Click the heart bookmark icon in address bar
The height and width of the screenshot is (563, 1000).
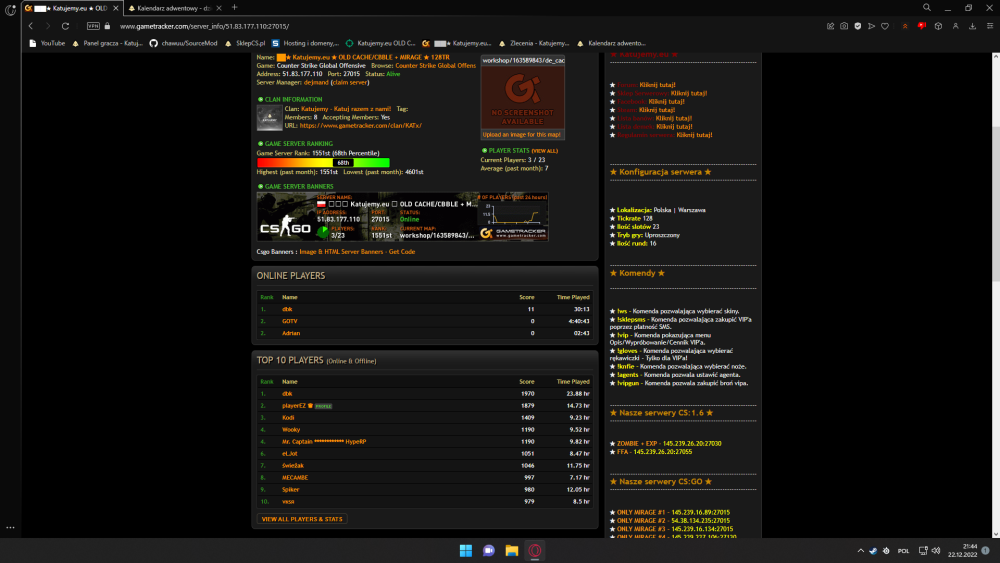885,26
